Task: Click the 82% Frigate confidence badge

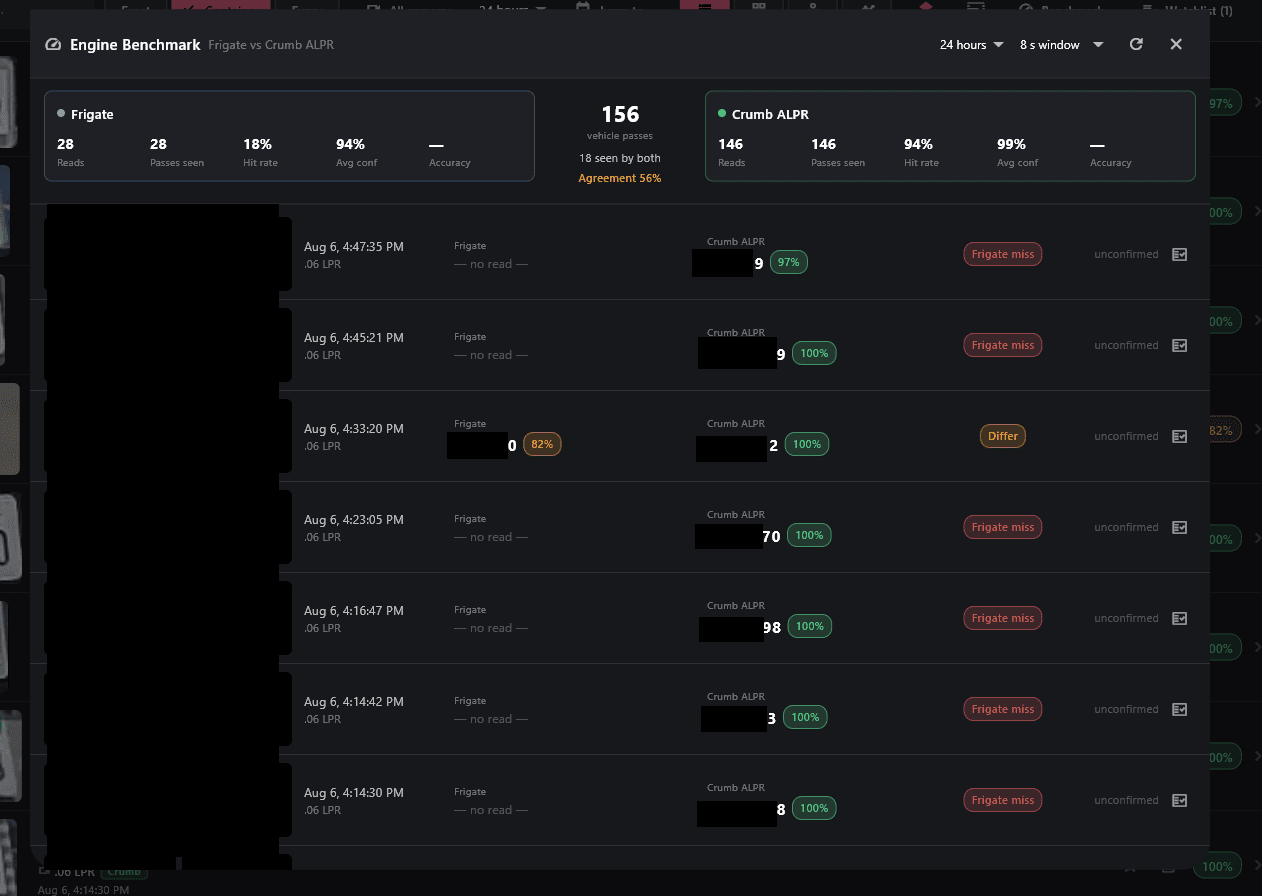Action: click(x=542, y=444)
